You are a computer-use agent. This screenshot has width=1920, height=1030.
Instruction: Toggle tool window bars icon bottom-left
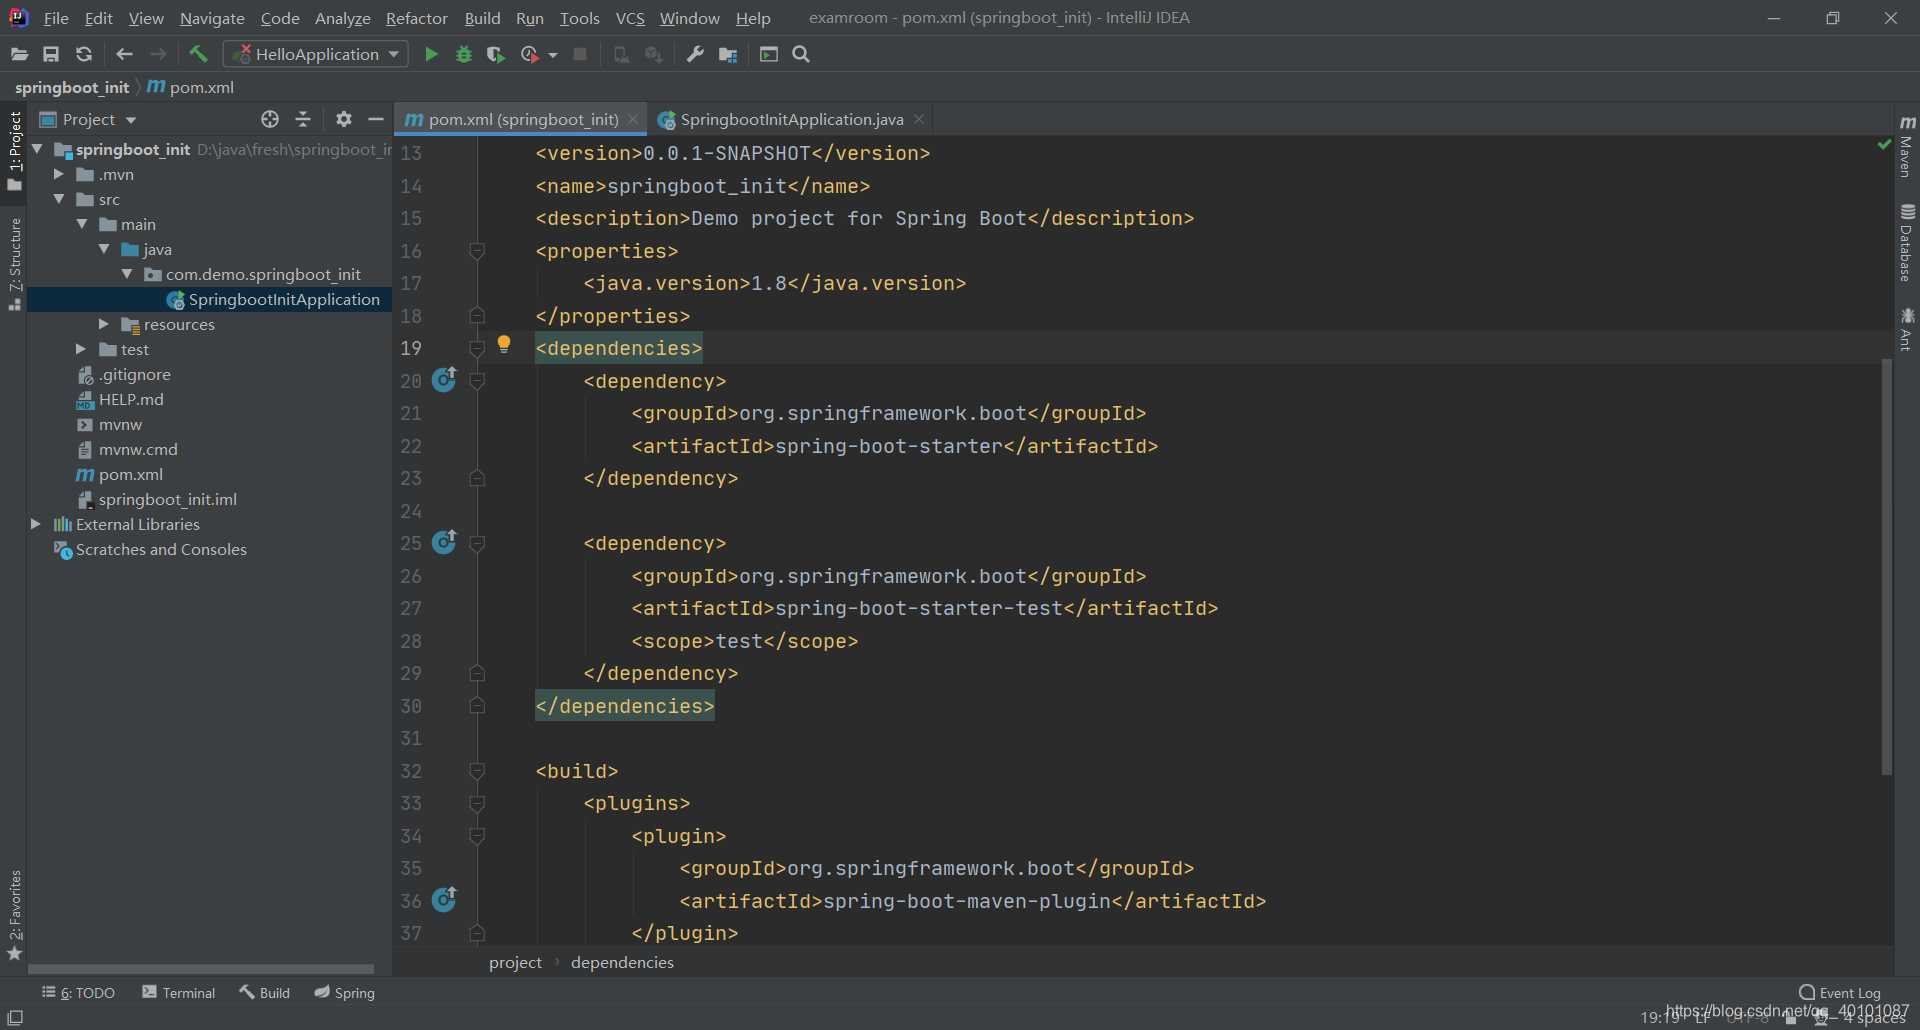[15, 1017]
